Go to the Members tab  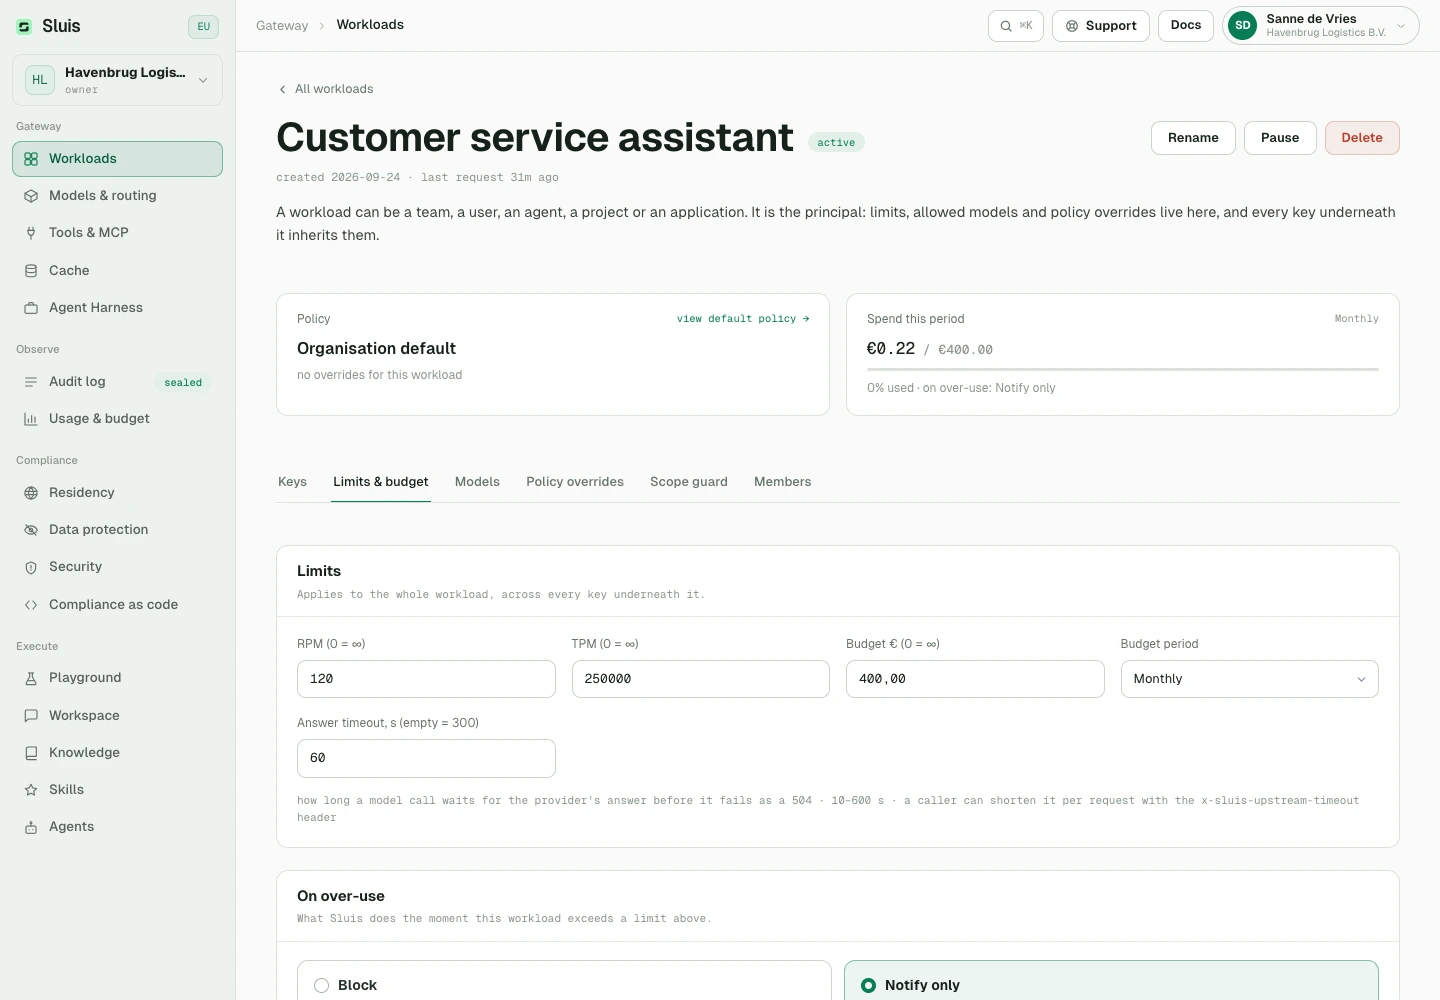point(782,482)
